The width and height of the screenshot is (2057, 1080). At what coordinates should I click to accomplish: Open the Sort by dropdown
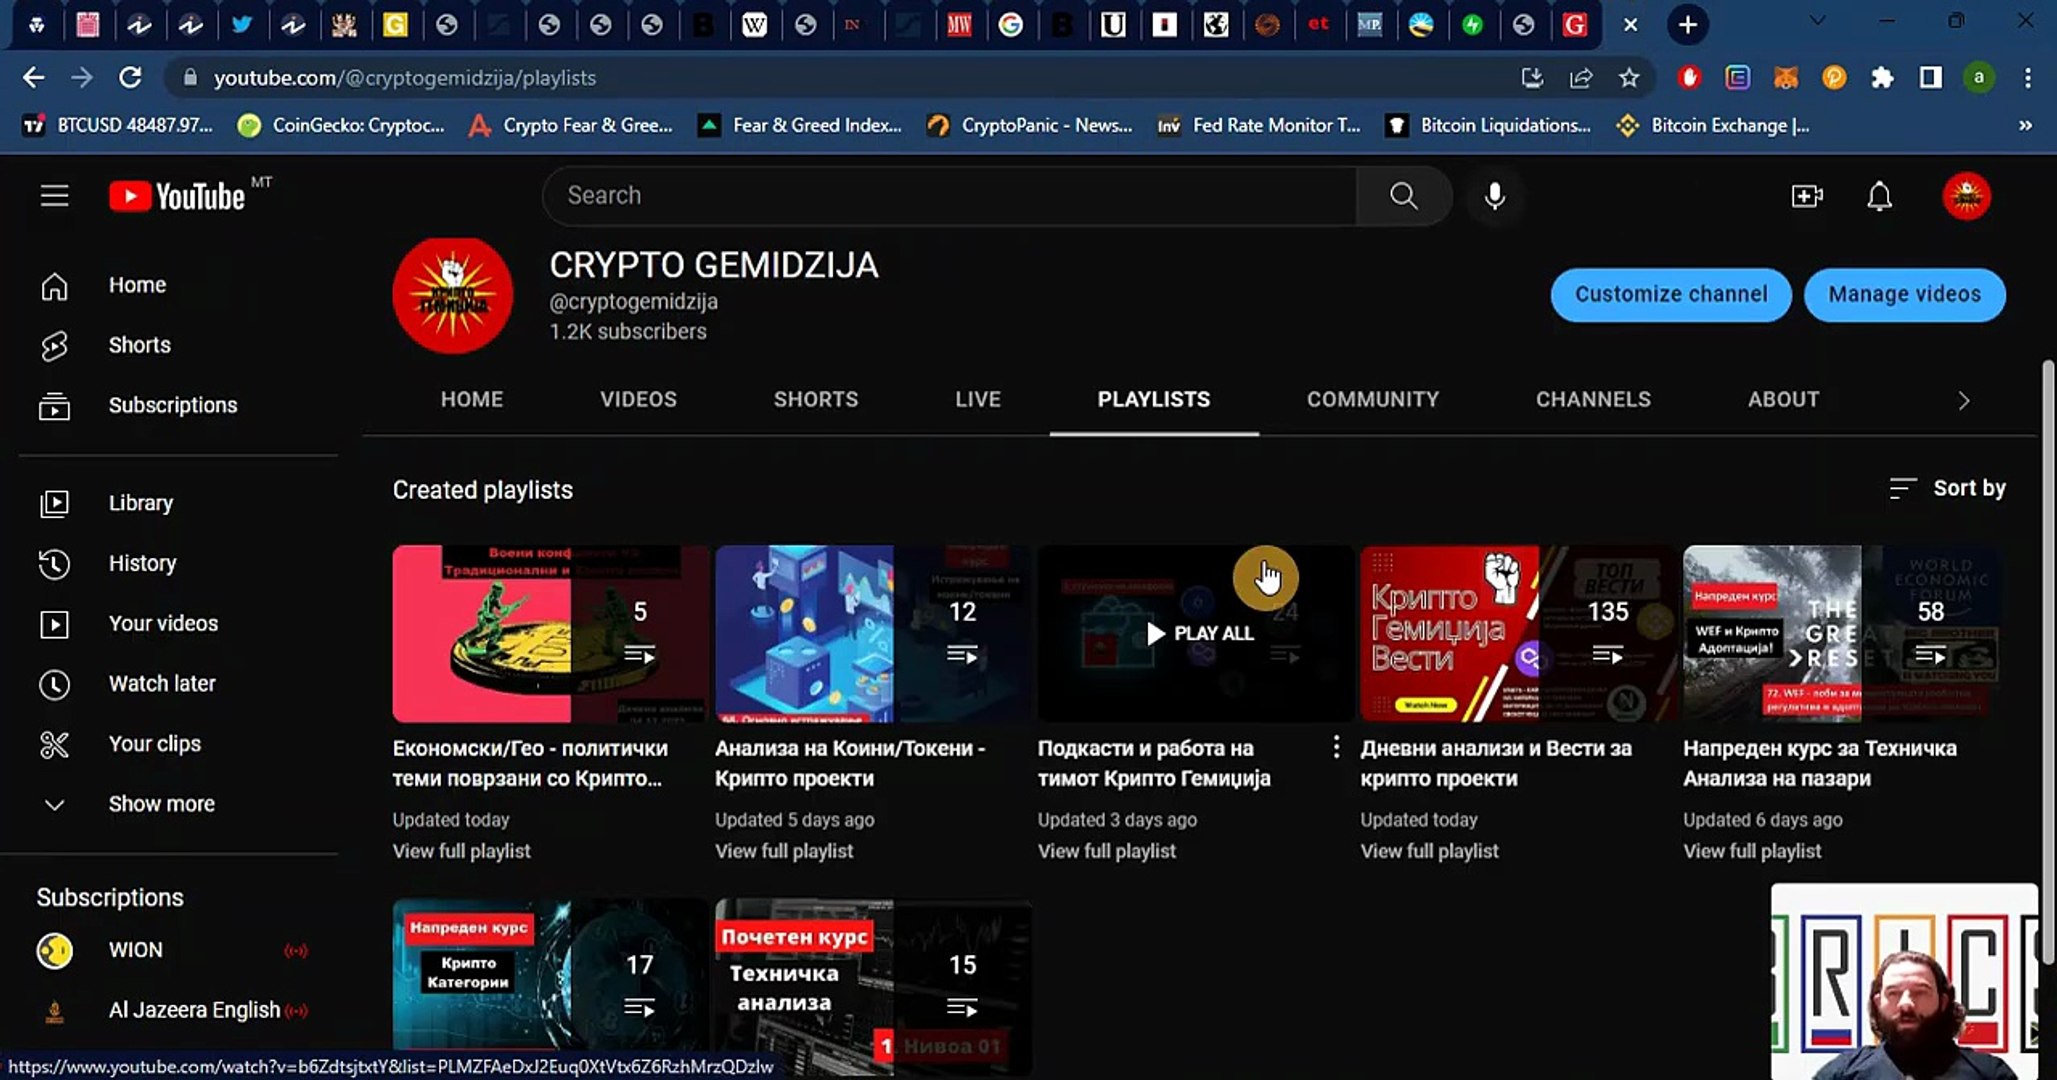[1947, 488]
